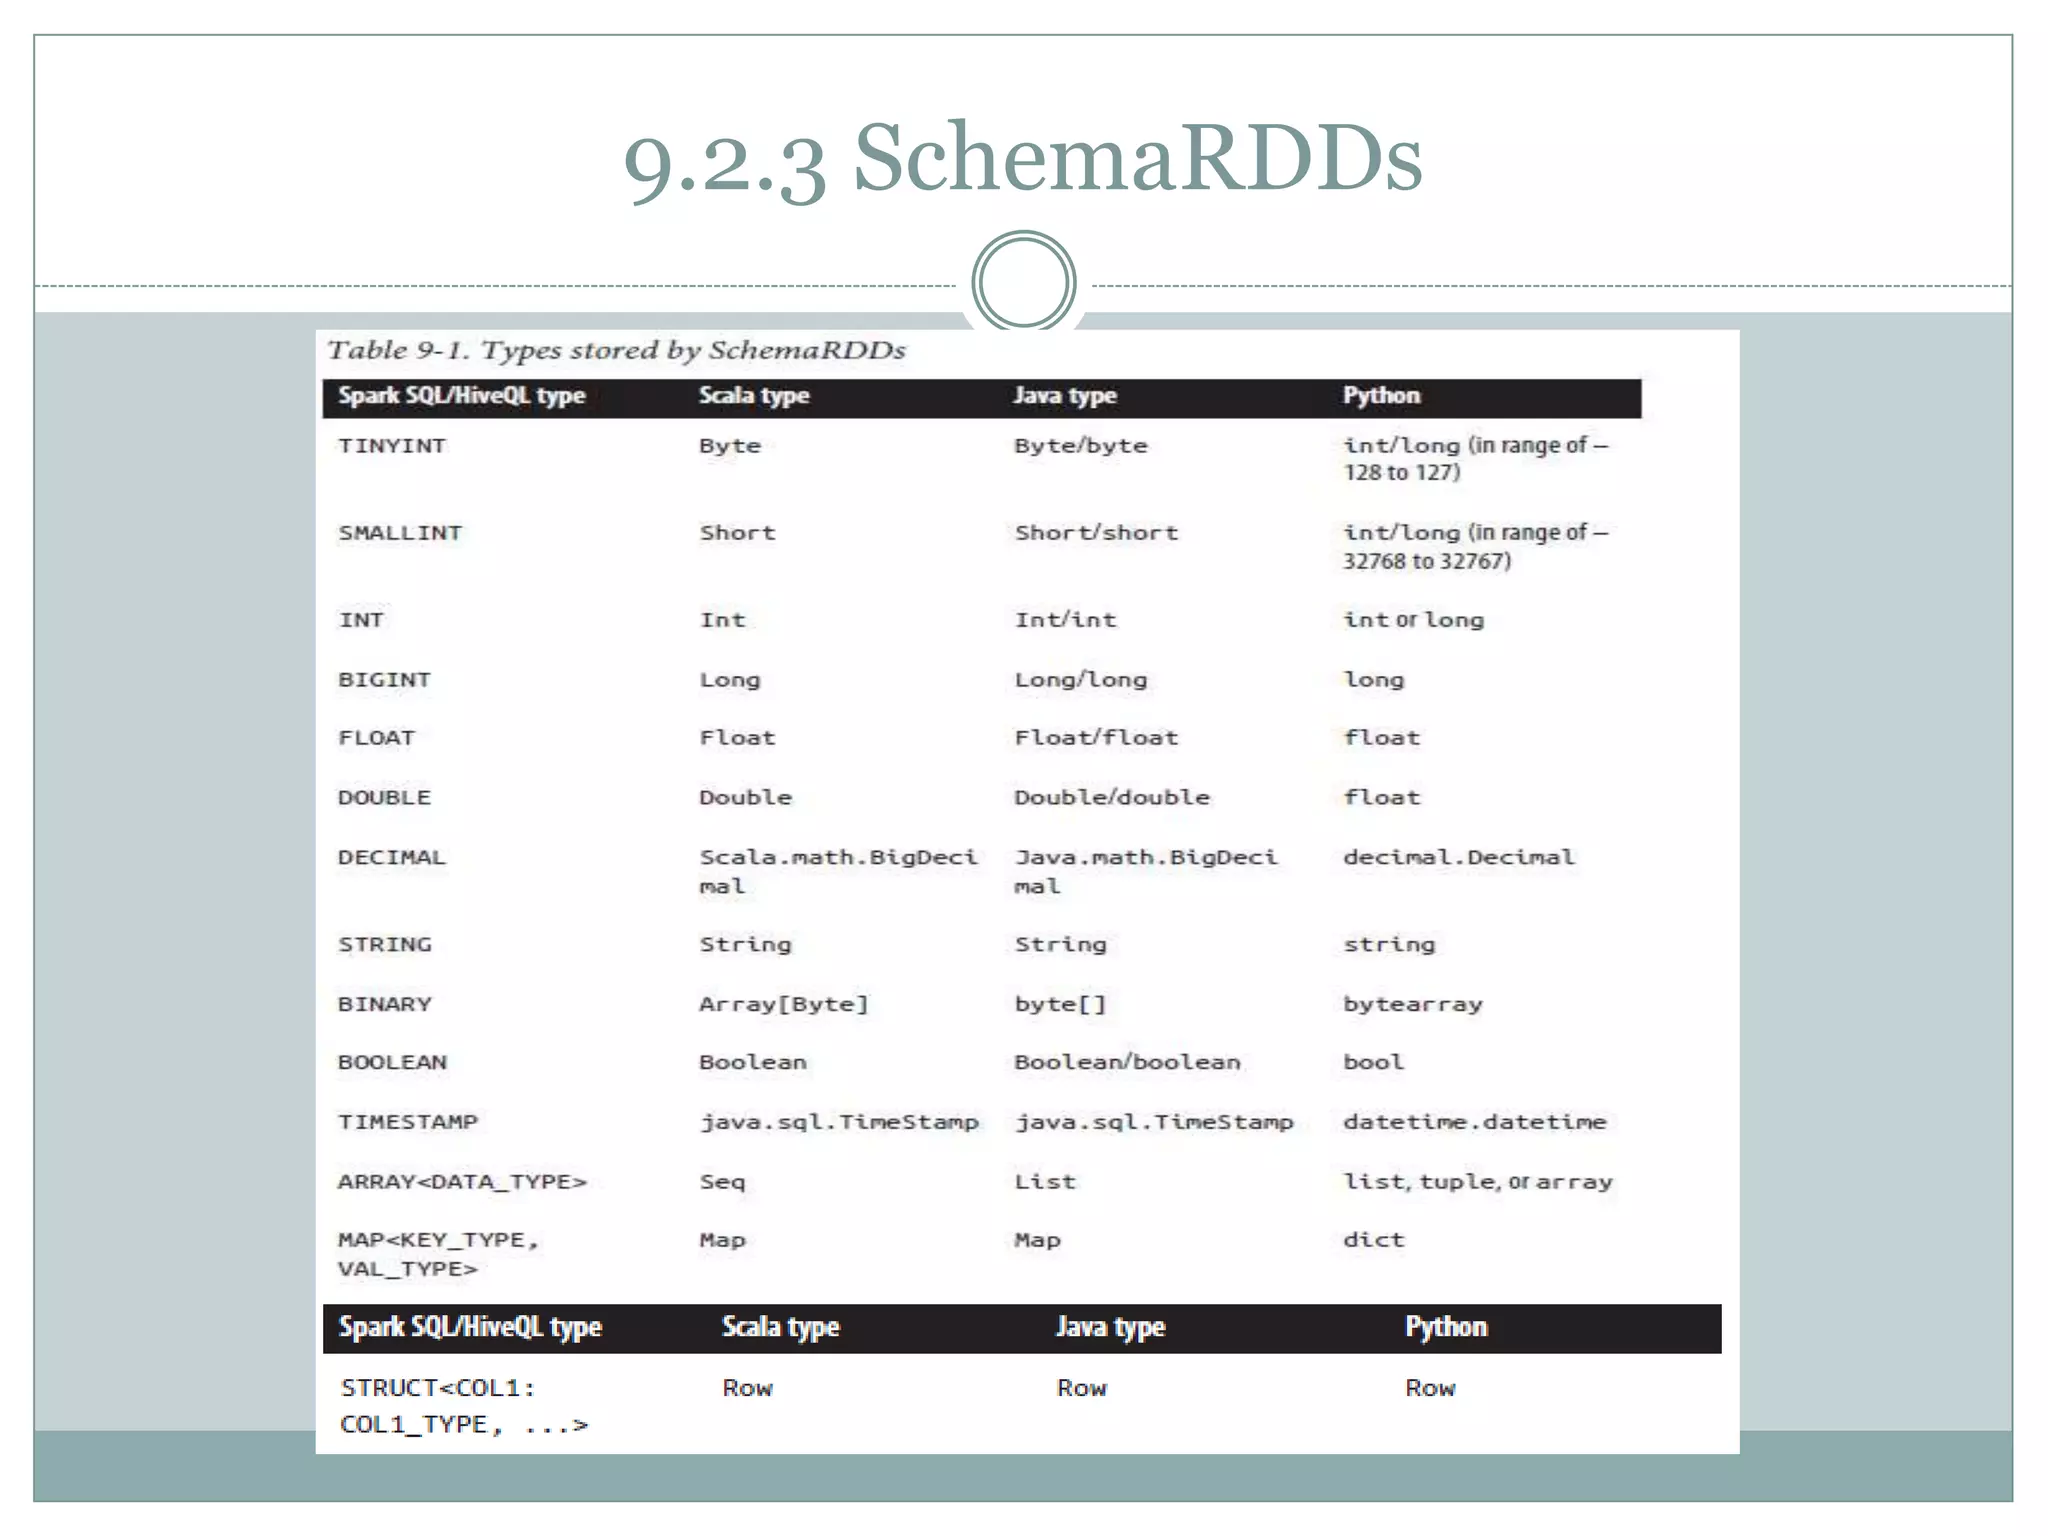Click the slide title '9.2.3 SchemaRDDs'
Viewport: 2048px width, 1536px height.
click(x=1023, y=160)
